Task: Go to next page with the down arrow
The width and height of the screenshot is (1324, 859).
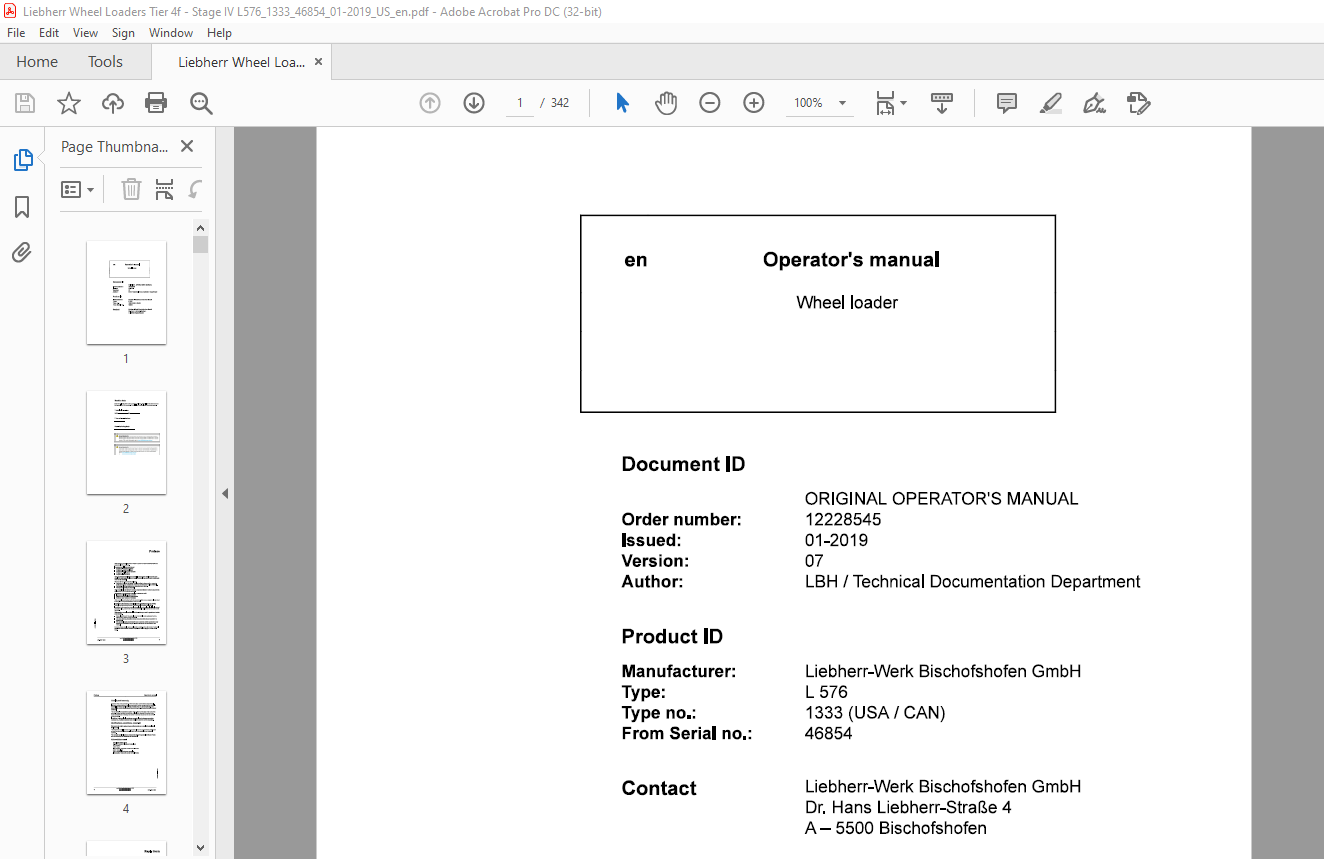Action: (474, 103)
